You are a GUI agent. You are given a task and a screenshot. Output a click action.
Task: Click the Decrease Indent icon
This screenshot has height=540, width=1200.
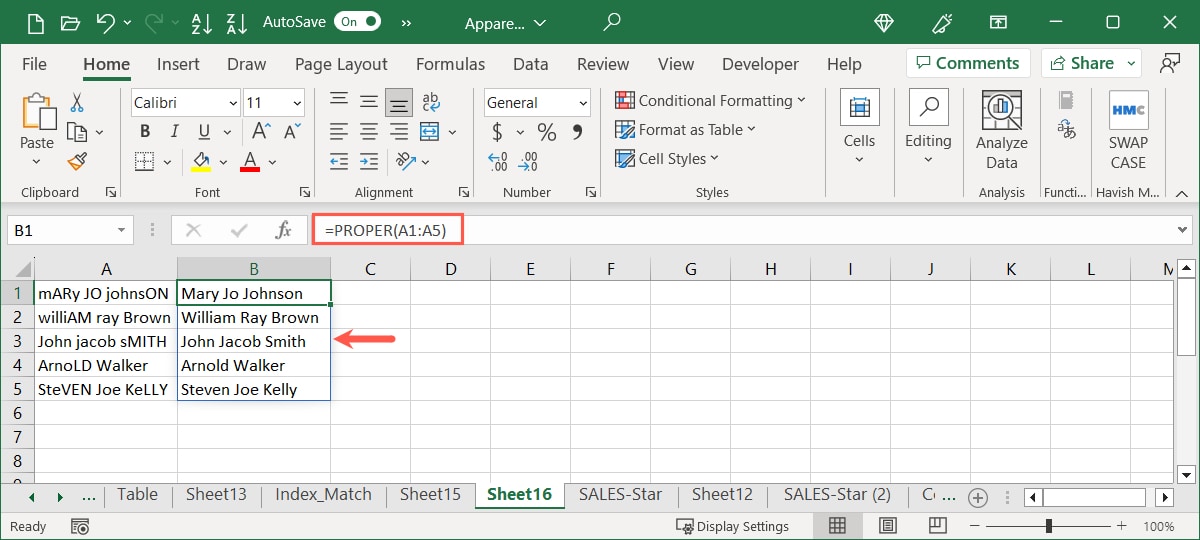pyautogui.click(x=339, y=161)
